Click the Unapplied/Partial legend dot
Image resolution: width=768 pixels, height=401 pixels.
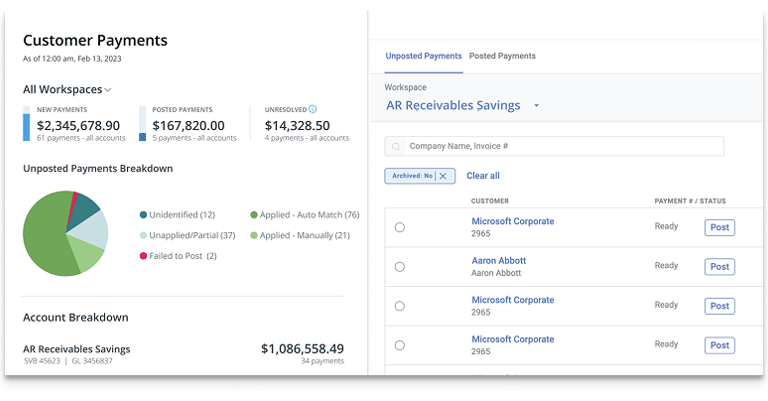[x=144, y=235]
